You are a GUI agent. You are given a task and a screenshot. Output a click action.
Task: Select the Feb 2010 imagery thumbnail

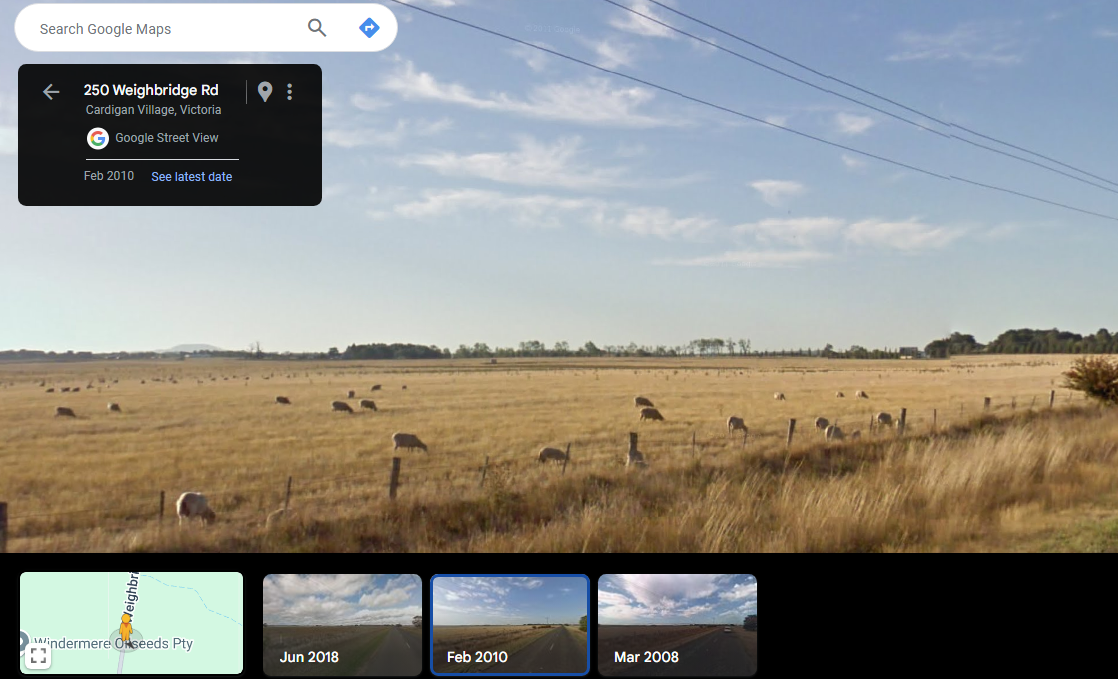coord(509,624)
